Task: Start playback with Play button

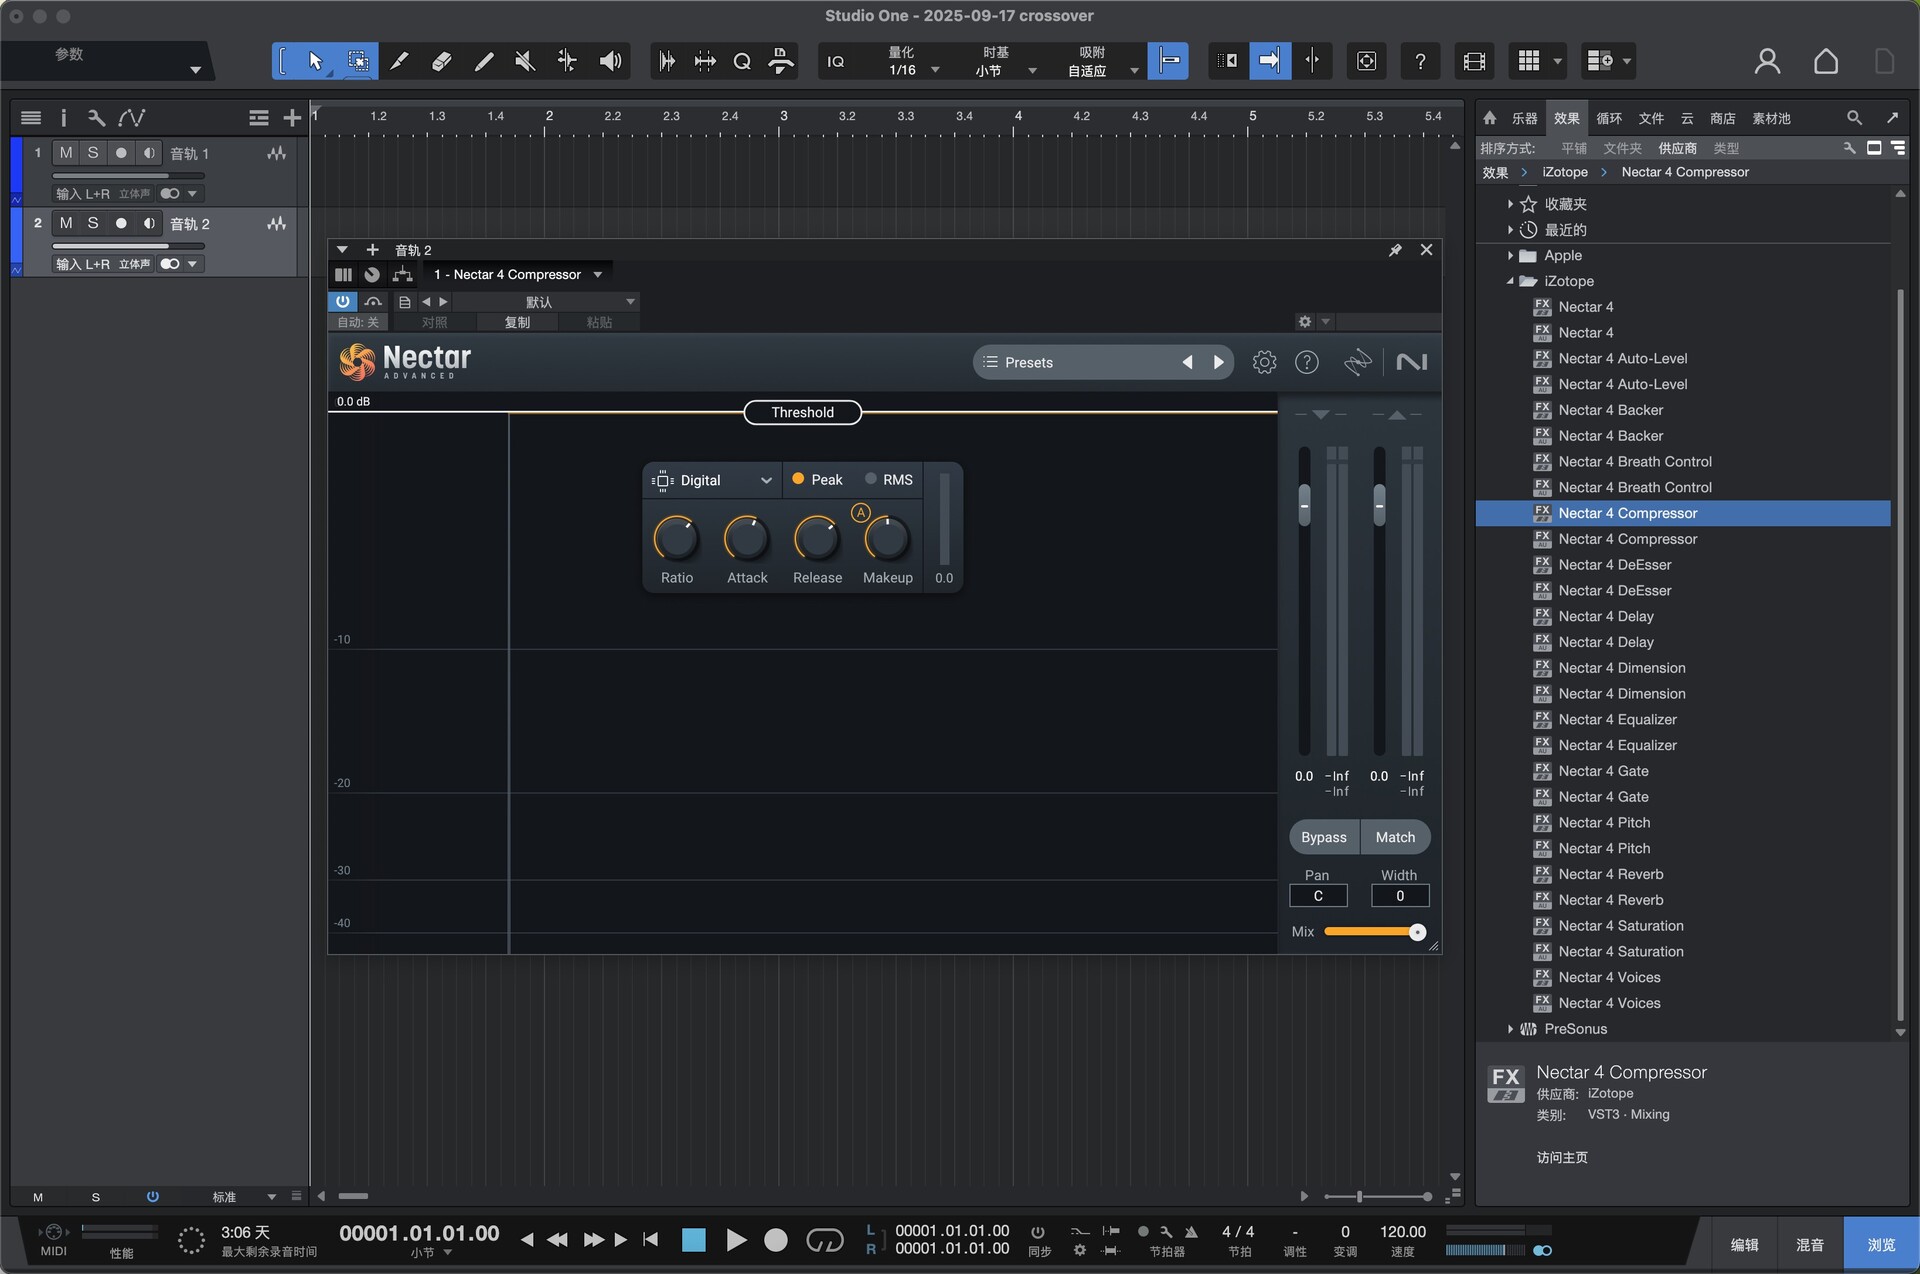Action: pos(736,1240)
